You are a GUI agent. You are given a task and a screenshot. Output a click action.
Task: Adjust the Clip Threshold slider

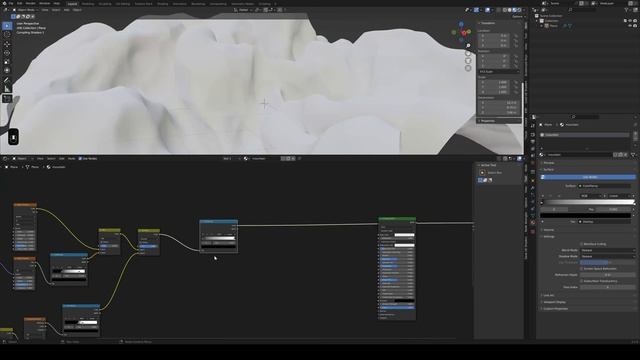[x=607, y=262]
